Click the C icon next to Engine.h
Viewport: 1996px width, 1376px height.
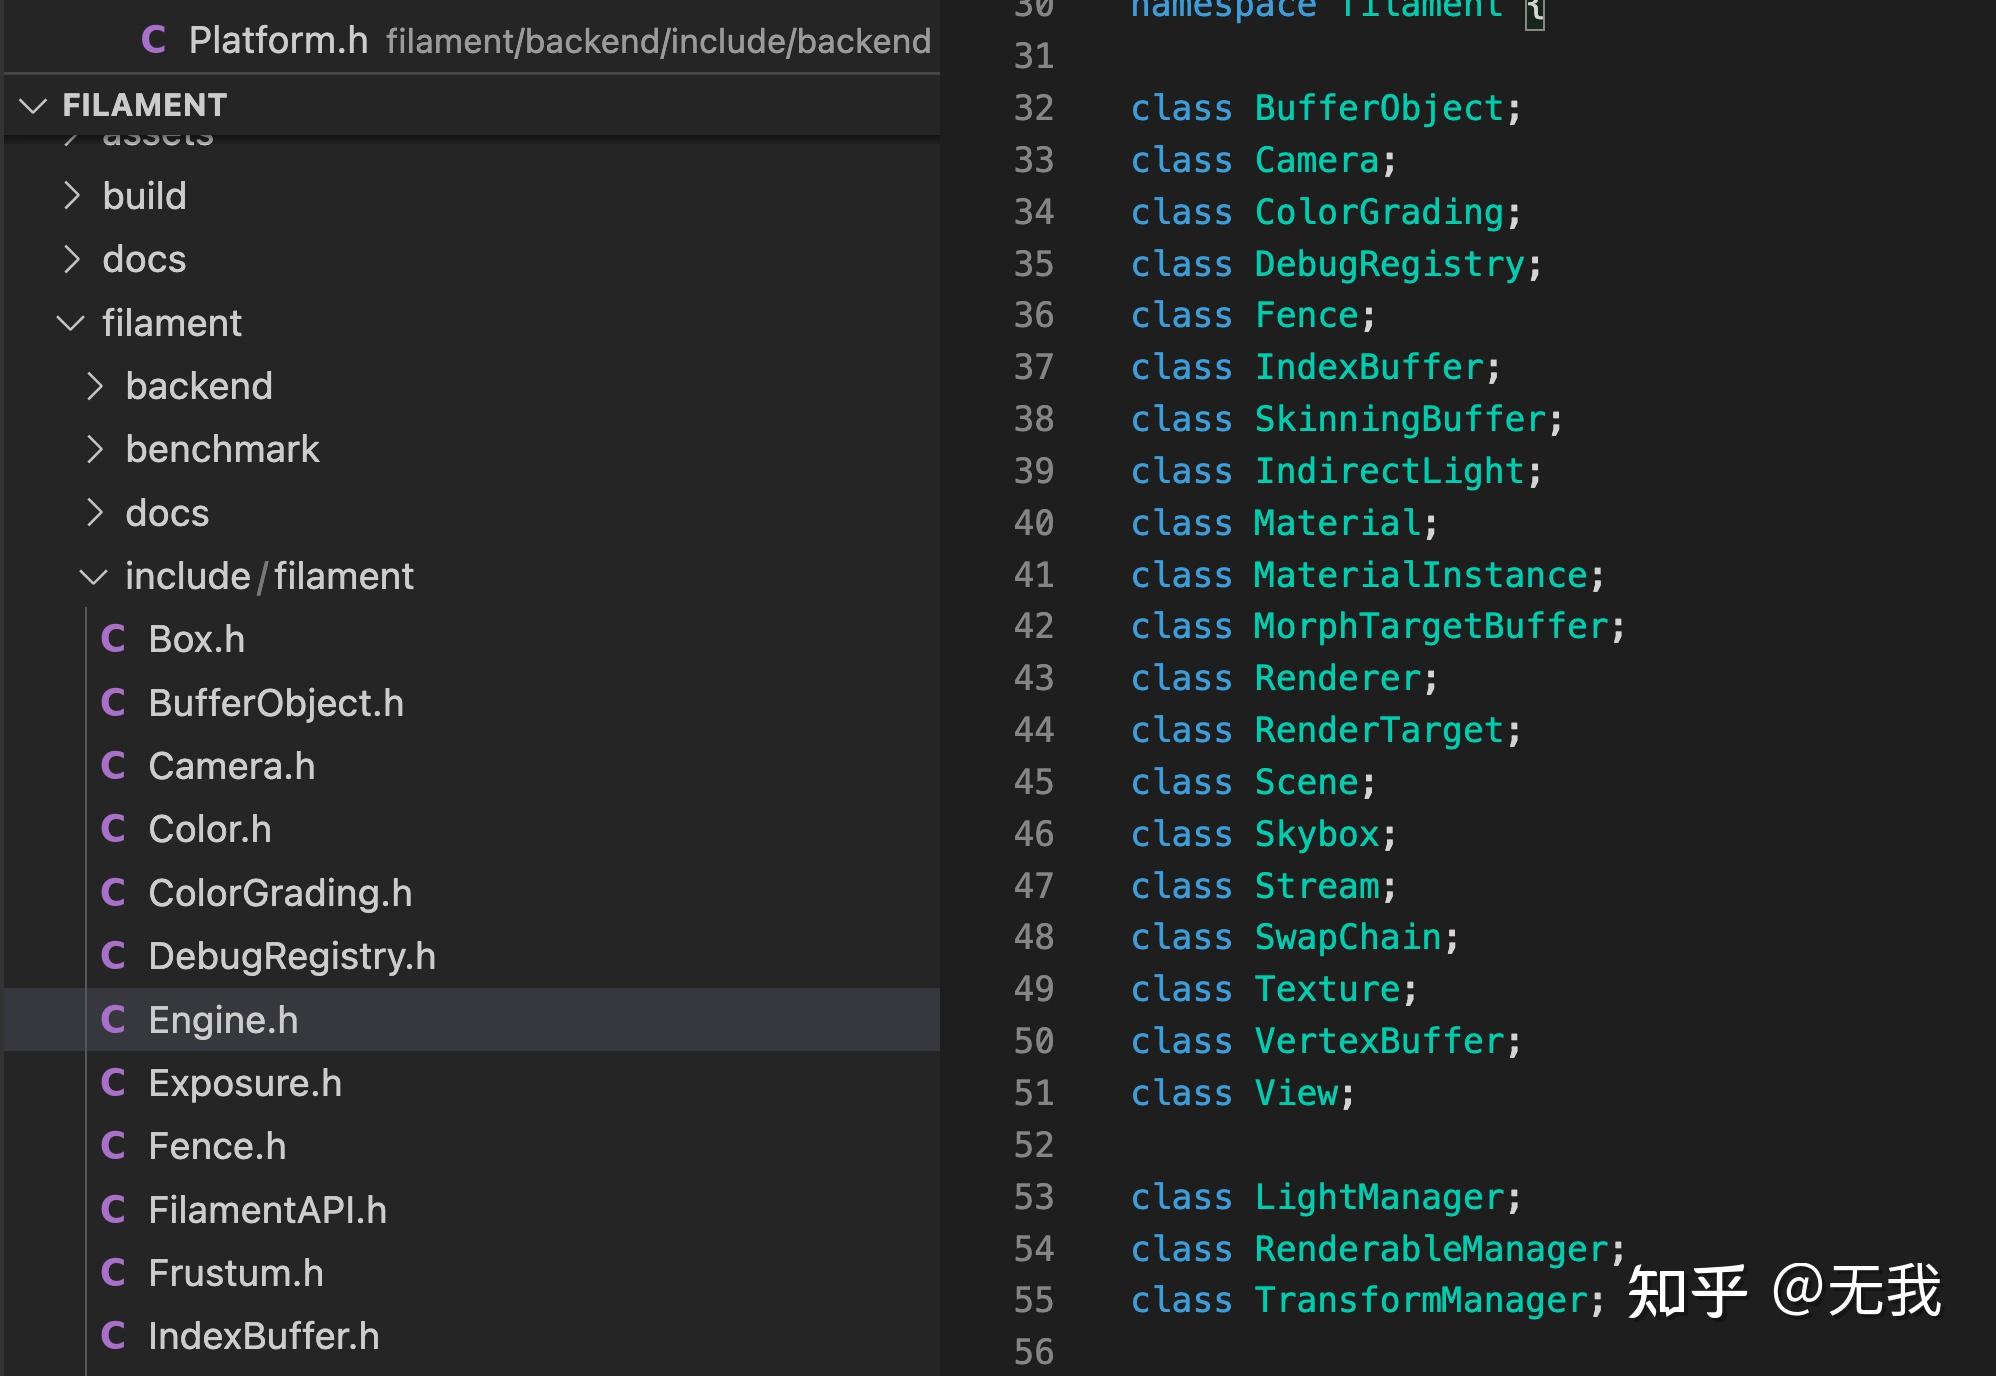click(x=113, y=1020)
